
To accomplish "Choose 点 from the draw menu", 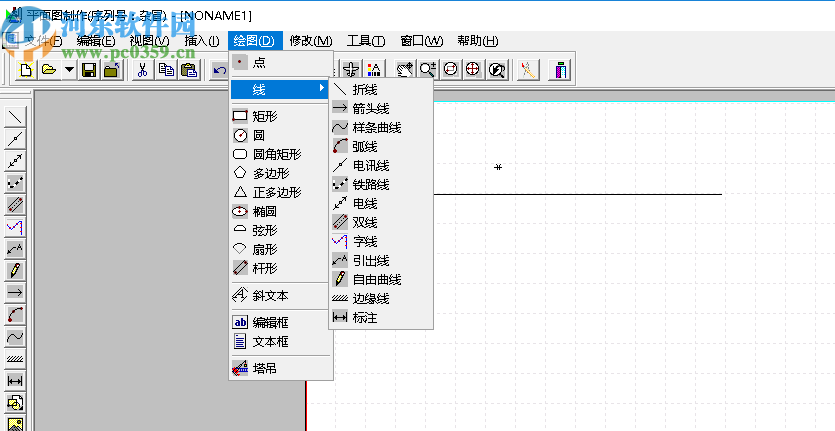I will click(281, 63).
